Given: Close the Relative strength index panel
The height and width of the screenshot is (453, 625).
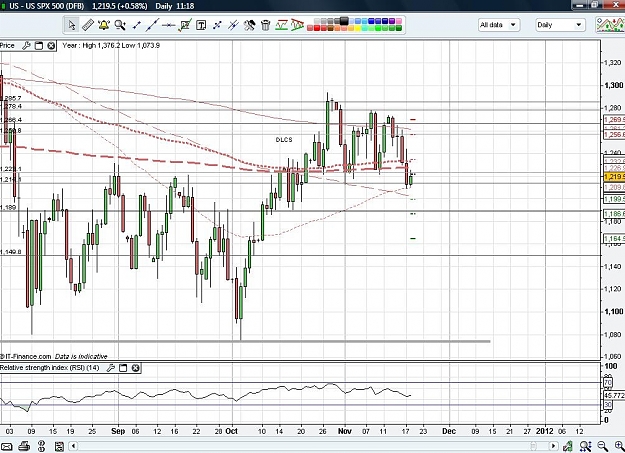Looking at the screenshot, I should pos(136,368).
